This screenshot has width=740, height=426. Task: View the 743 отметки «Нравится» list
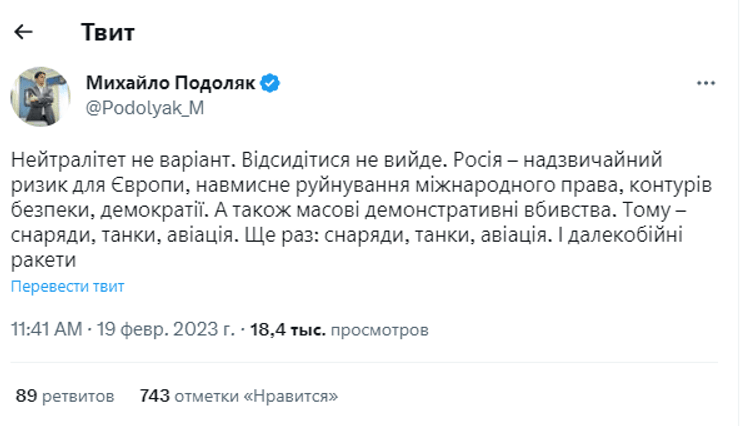pyautogui.click(x=239, y=396)
